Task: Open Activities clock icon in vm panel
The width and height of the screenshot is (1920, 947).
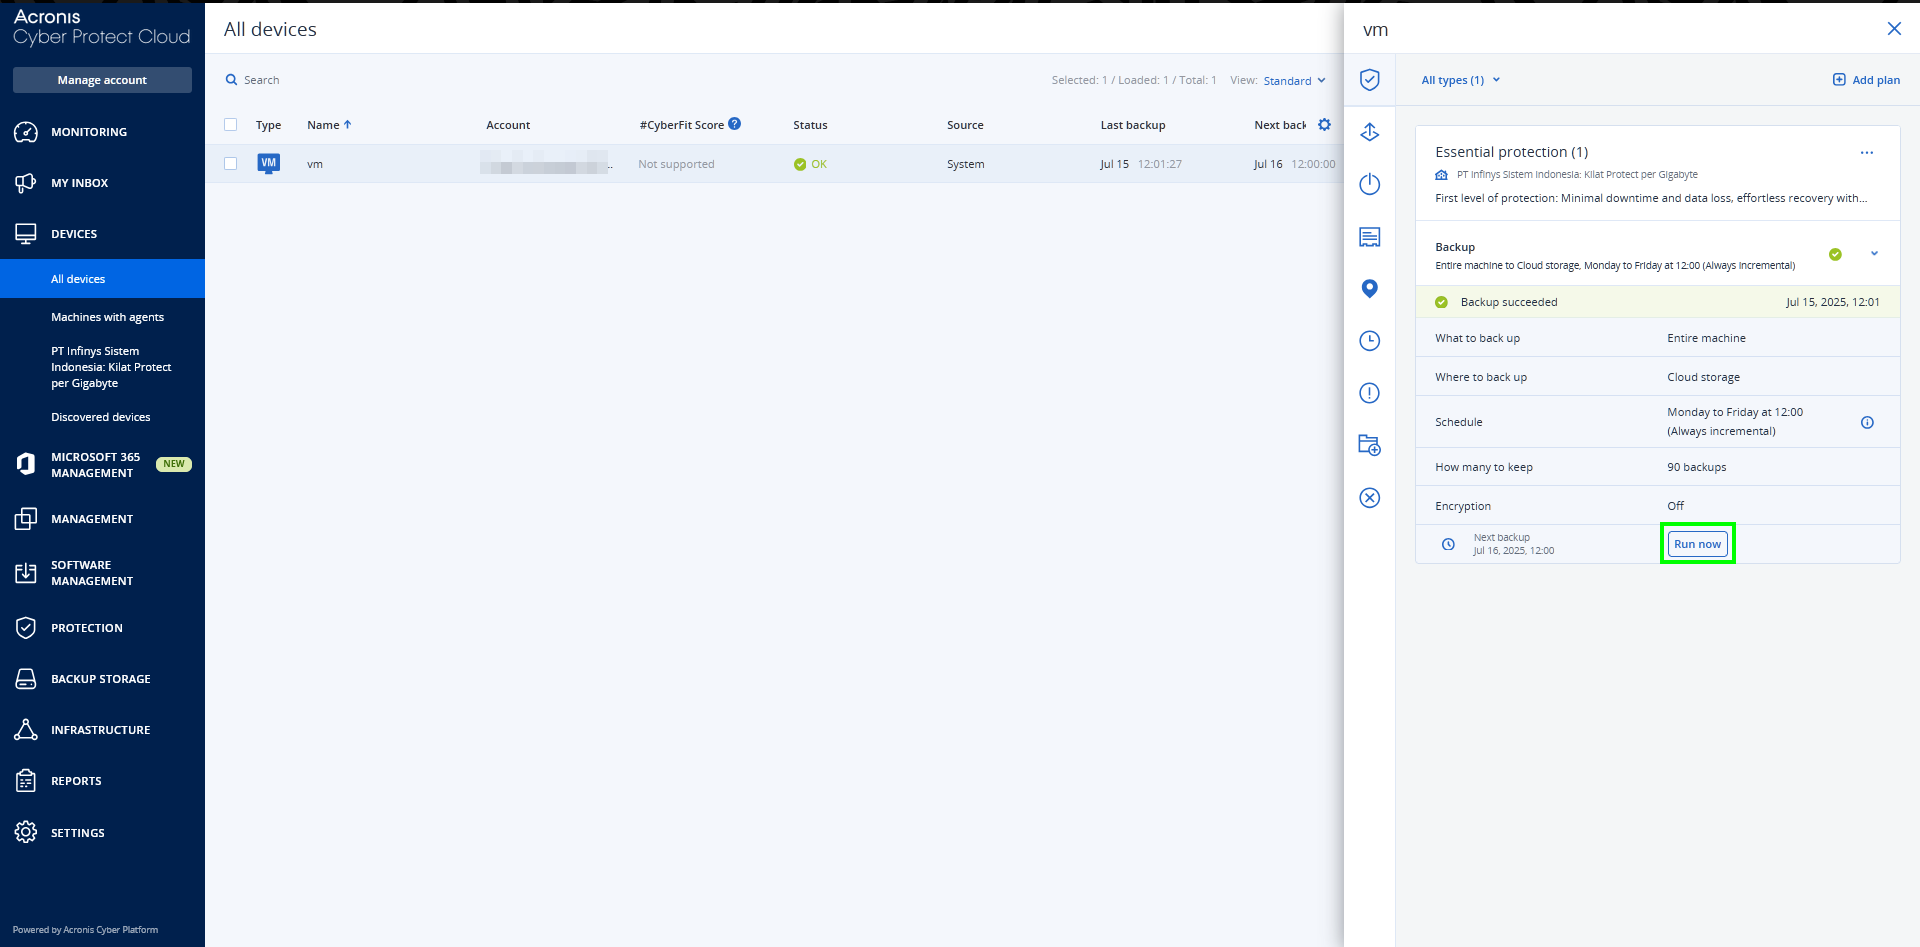Action: click(x=1369, y=341)
